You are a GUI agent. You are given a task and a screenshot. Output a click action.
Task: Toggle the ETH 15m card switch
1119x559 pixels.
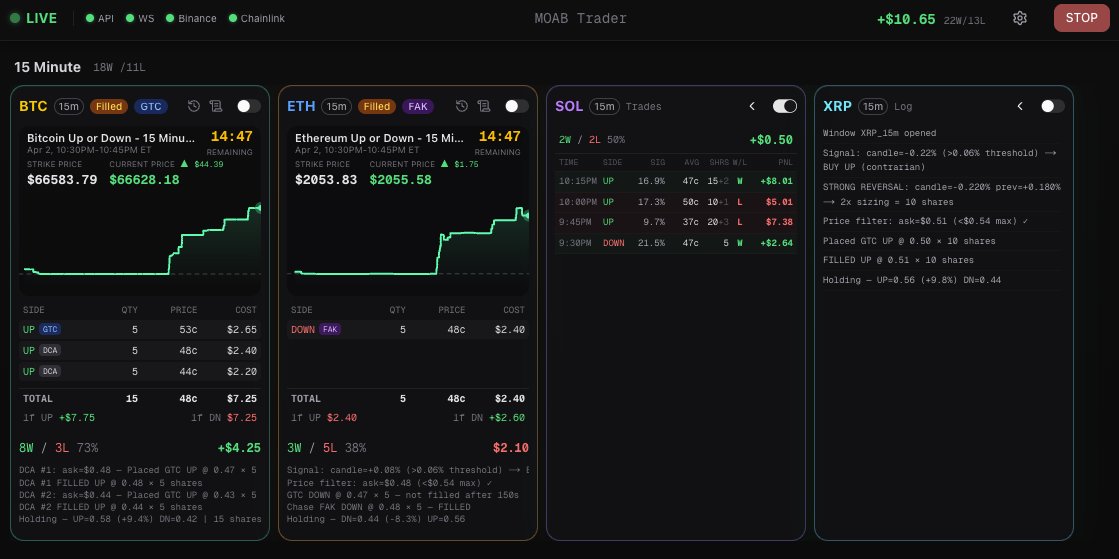(x=517, y=106)
